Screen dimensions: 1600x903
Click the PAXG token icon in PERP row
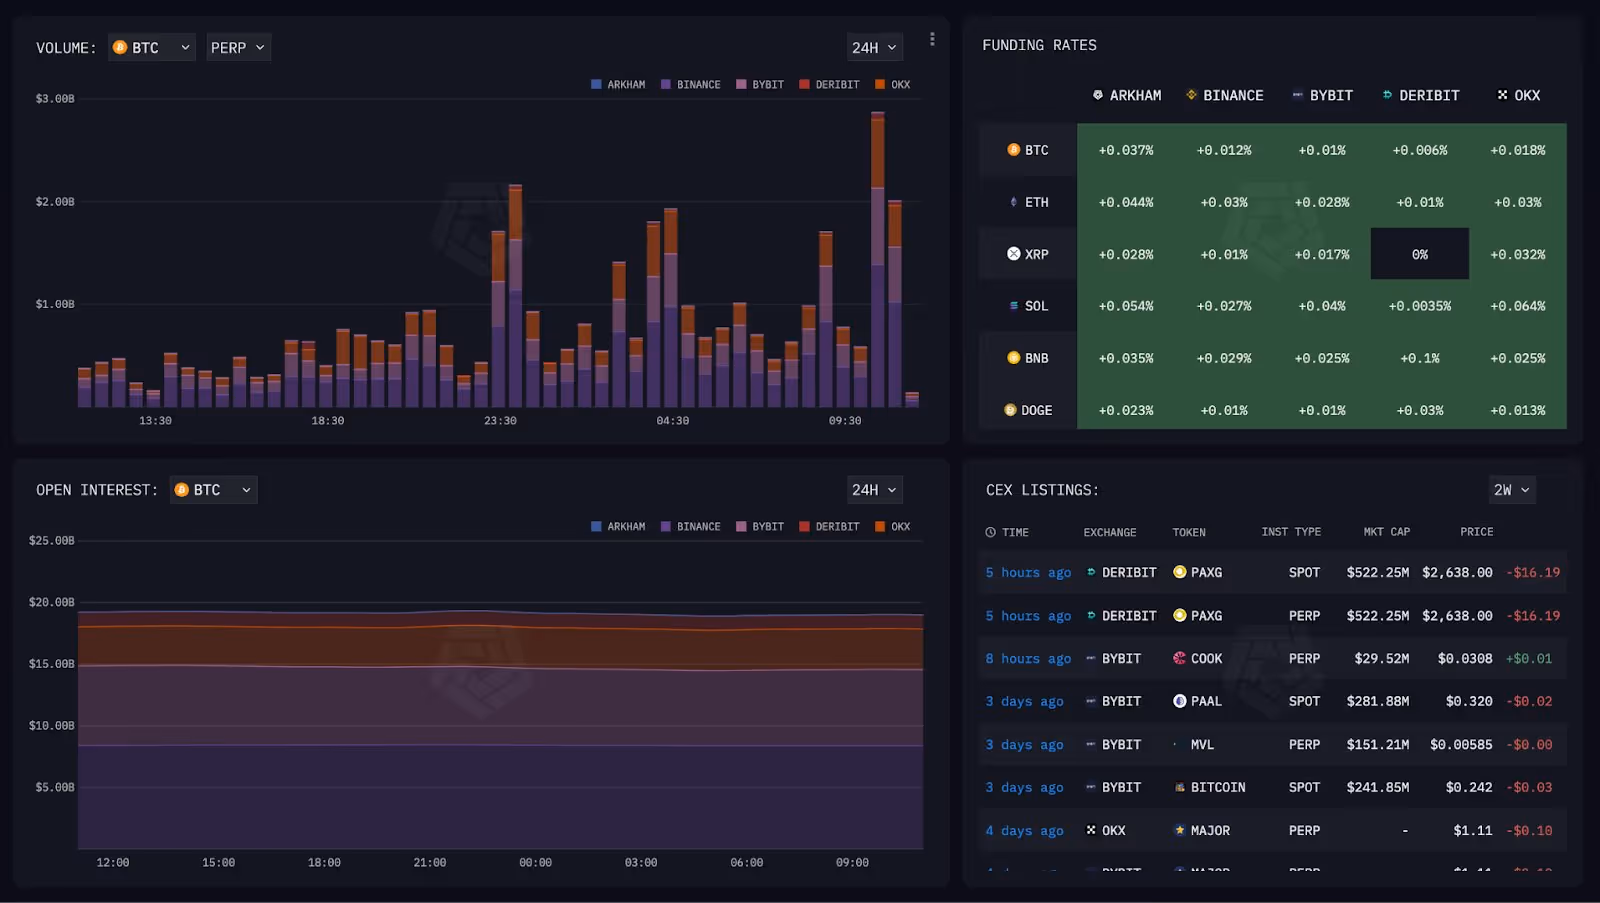(x=1180, y=615)
